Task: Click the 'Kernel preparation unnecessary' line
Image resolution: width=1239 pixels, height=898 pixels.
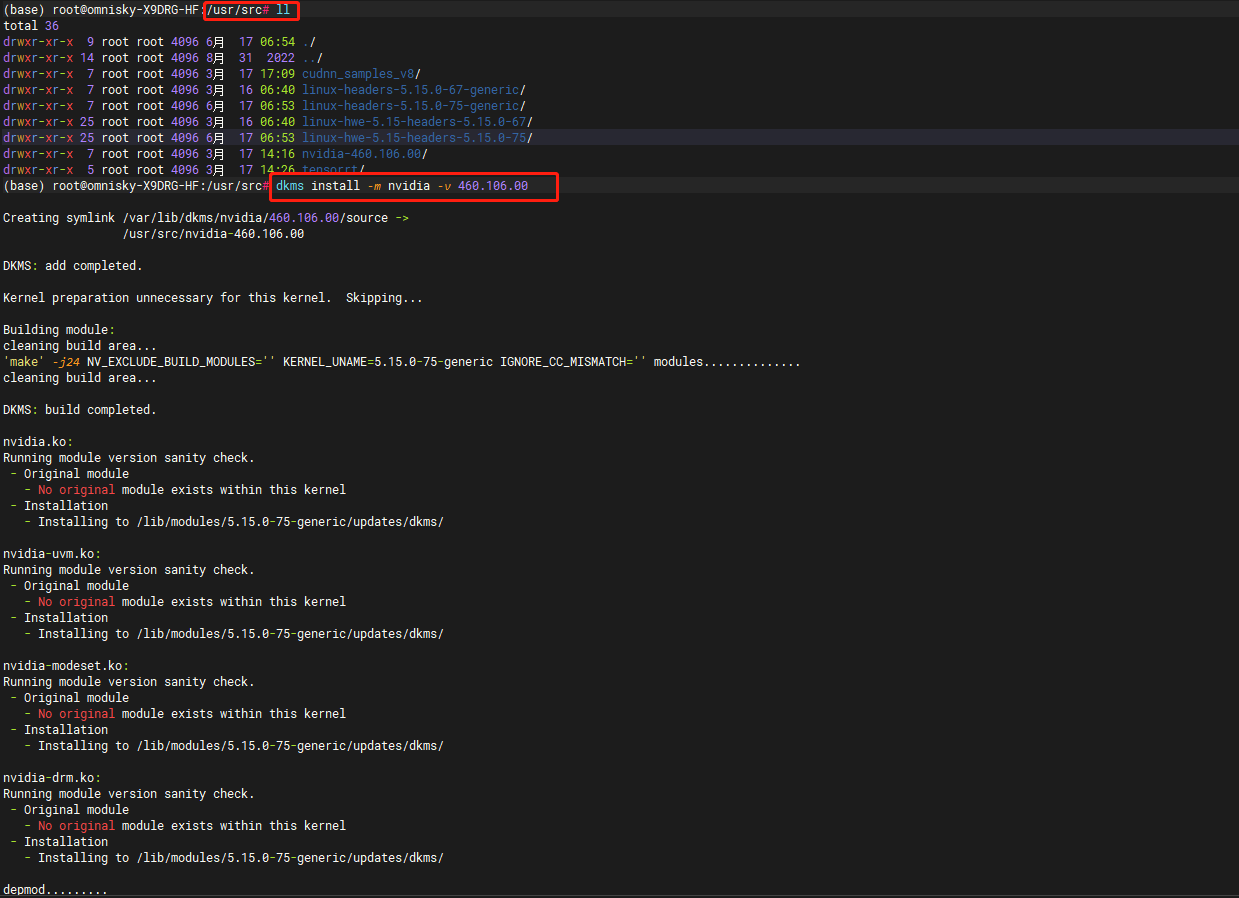Action: pyautogui.click(x=213, y=298)
